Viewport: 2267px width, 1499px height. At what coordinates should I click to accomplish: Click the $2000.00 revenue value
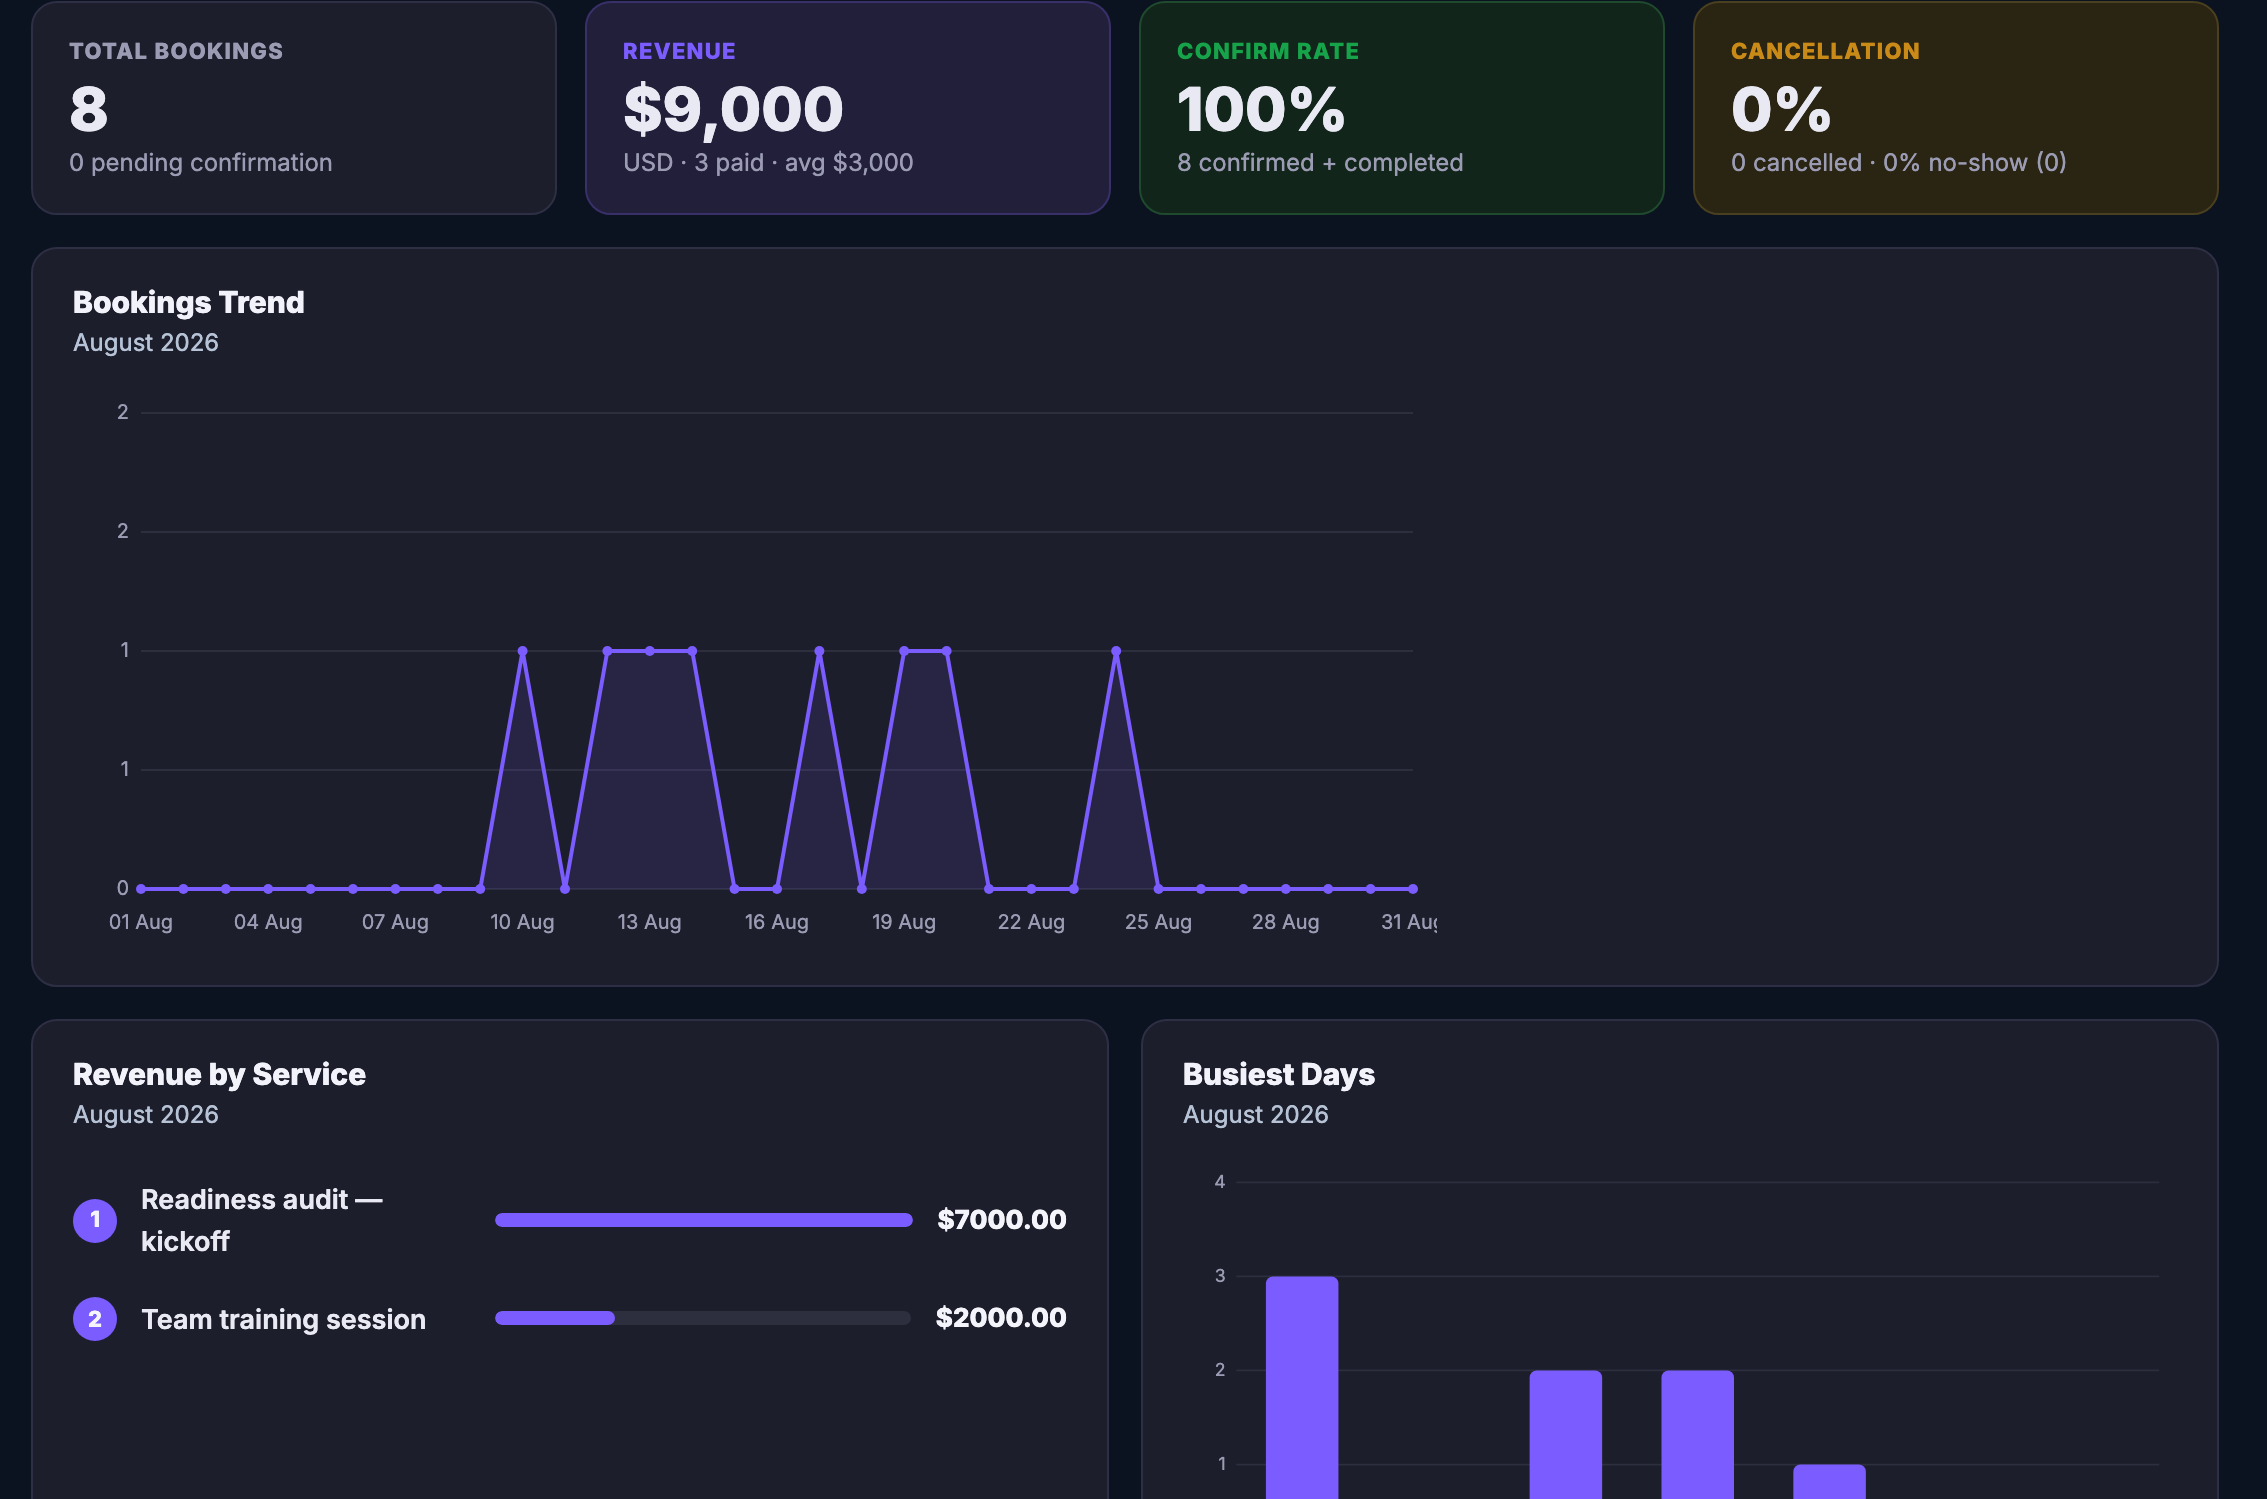(x=1001, y=1318)
